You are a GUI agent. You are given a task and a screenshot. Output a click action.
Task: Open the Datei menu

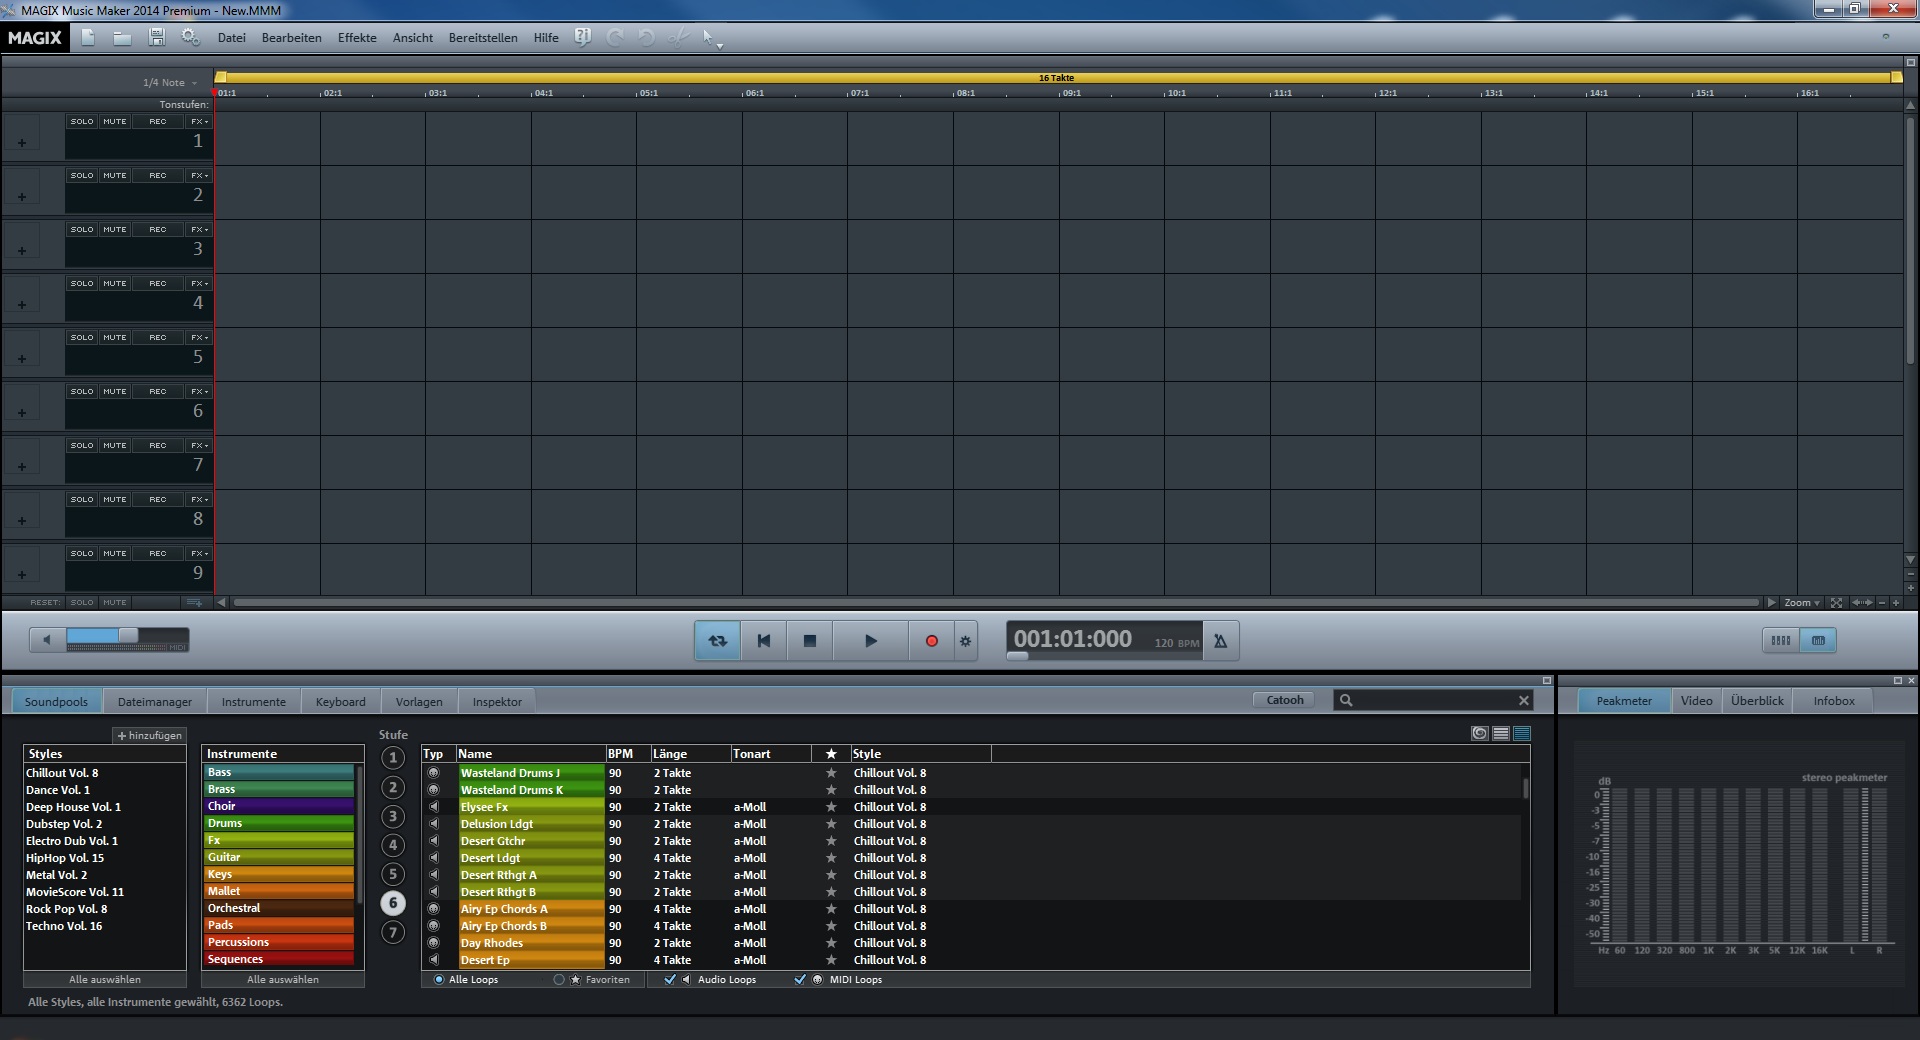point(231,38)
